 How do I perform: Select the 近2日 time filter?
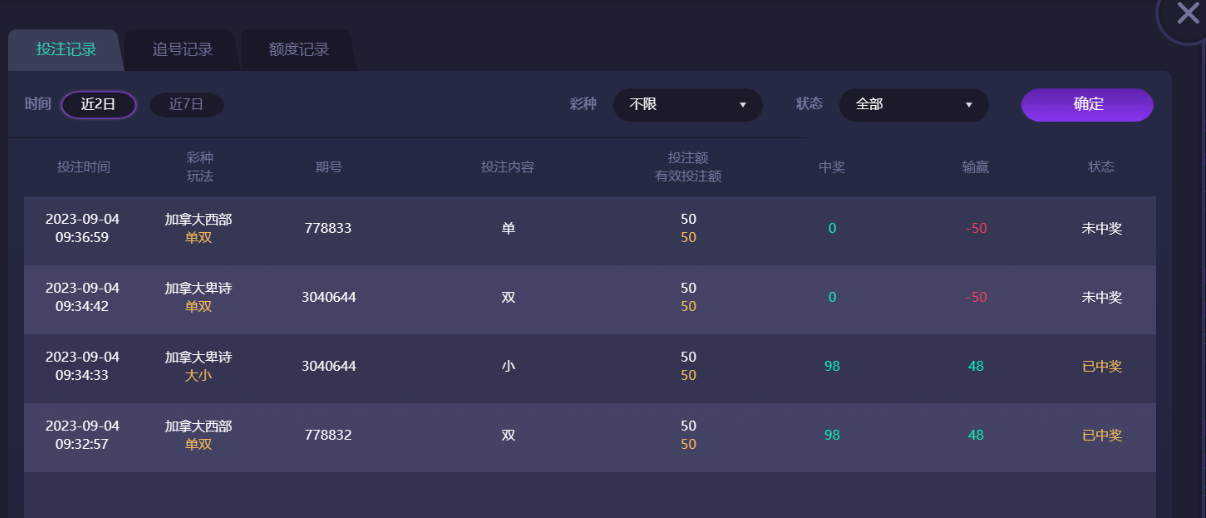[98, 104]
